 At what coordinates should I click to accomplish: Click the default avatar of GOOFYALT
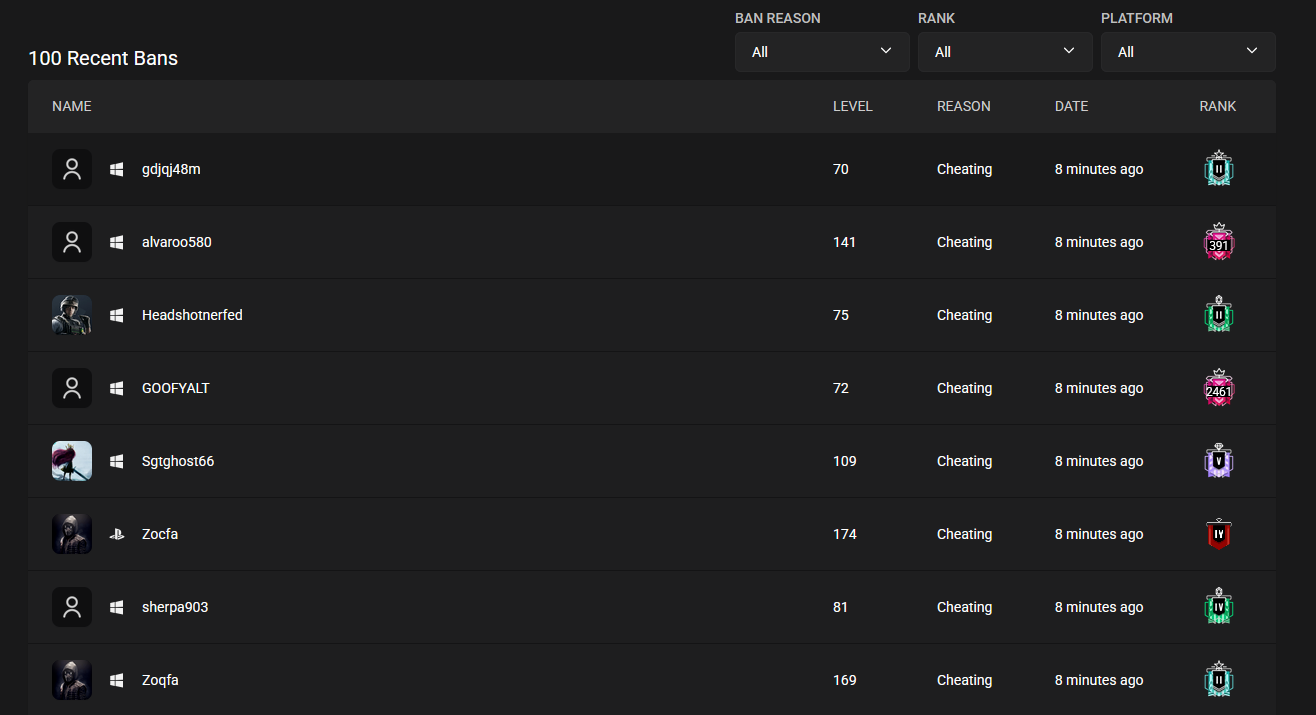point(72,388)
